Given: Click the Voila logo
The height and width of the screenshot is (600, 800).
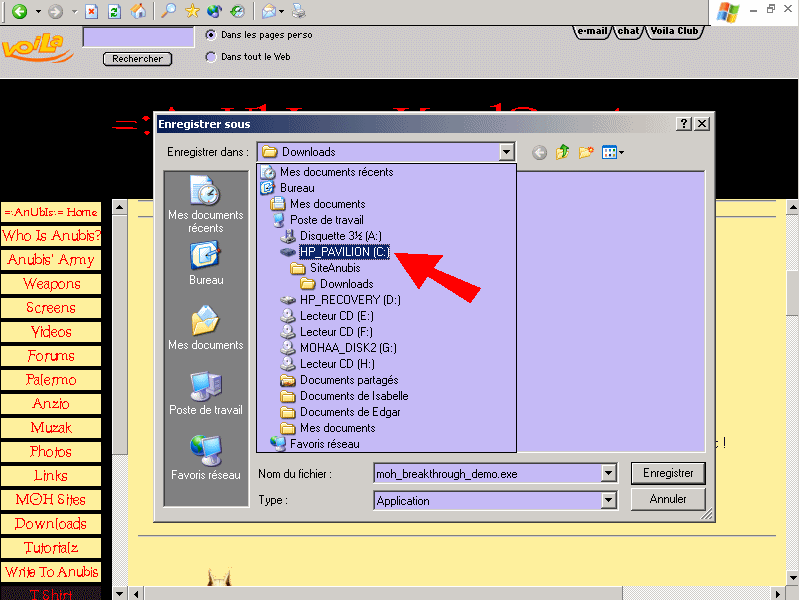Looking at the screenshot, I should (x=36, y=49).
